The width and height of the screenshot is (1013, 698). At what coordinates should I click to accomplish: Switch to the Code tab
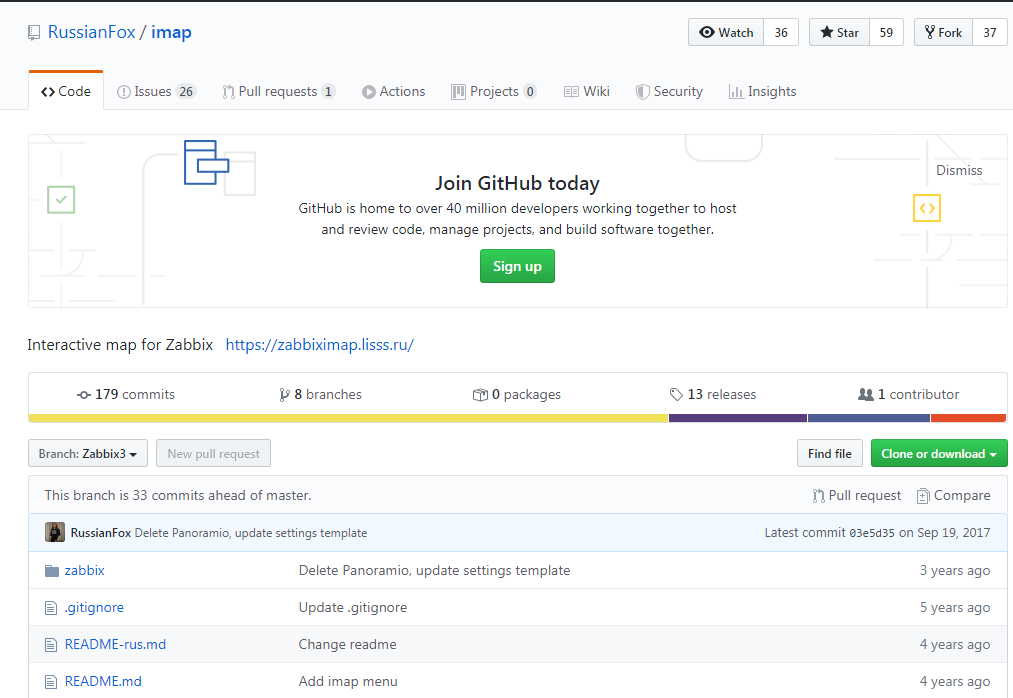click(x=66, y=91)
